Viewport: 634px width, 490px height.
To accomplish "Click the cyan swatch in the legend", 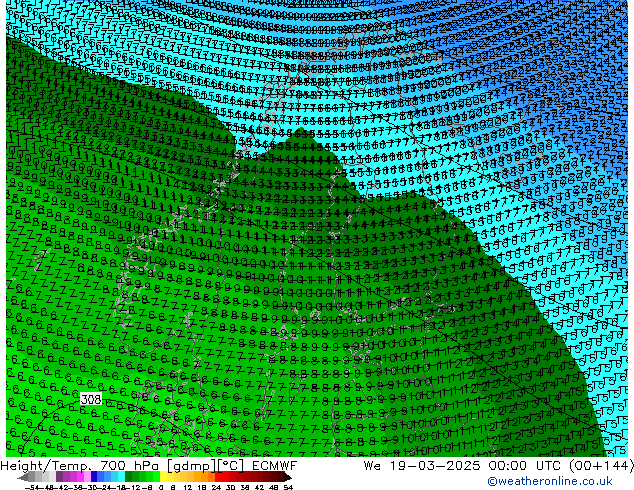I will point(121,477).
